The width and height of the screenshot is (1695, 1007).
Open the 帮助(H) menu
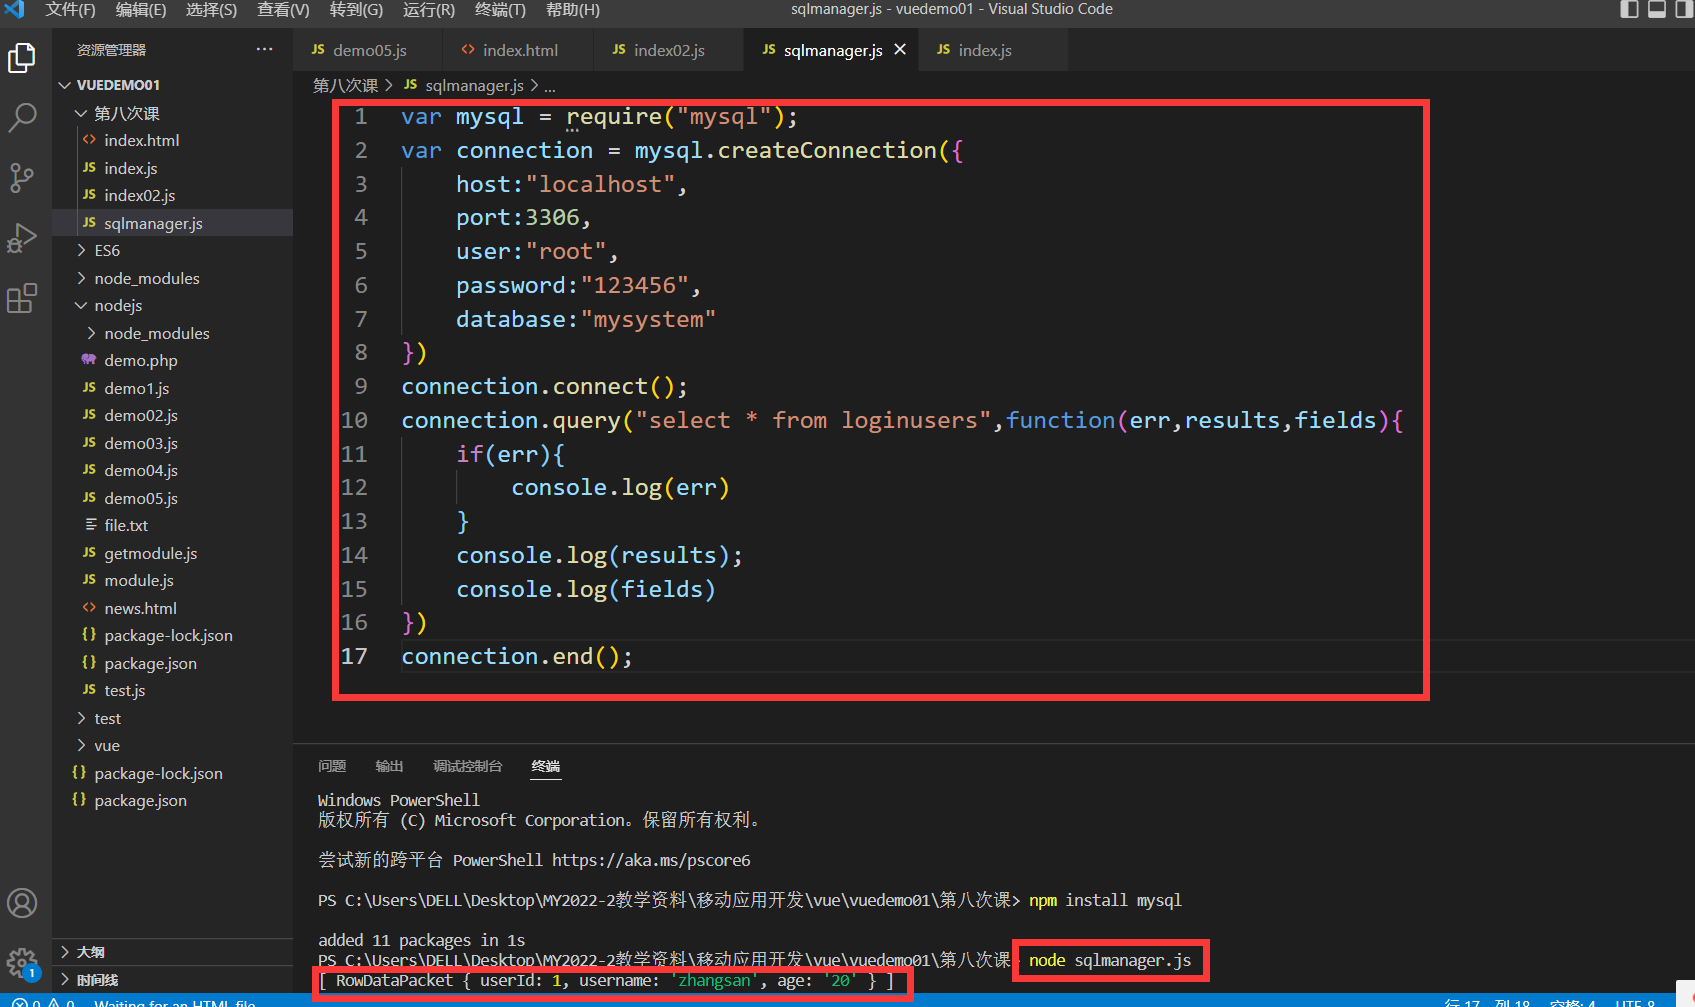[573, 9]
